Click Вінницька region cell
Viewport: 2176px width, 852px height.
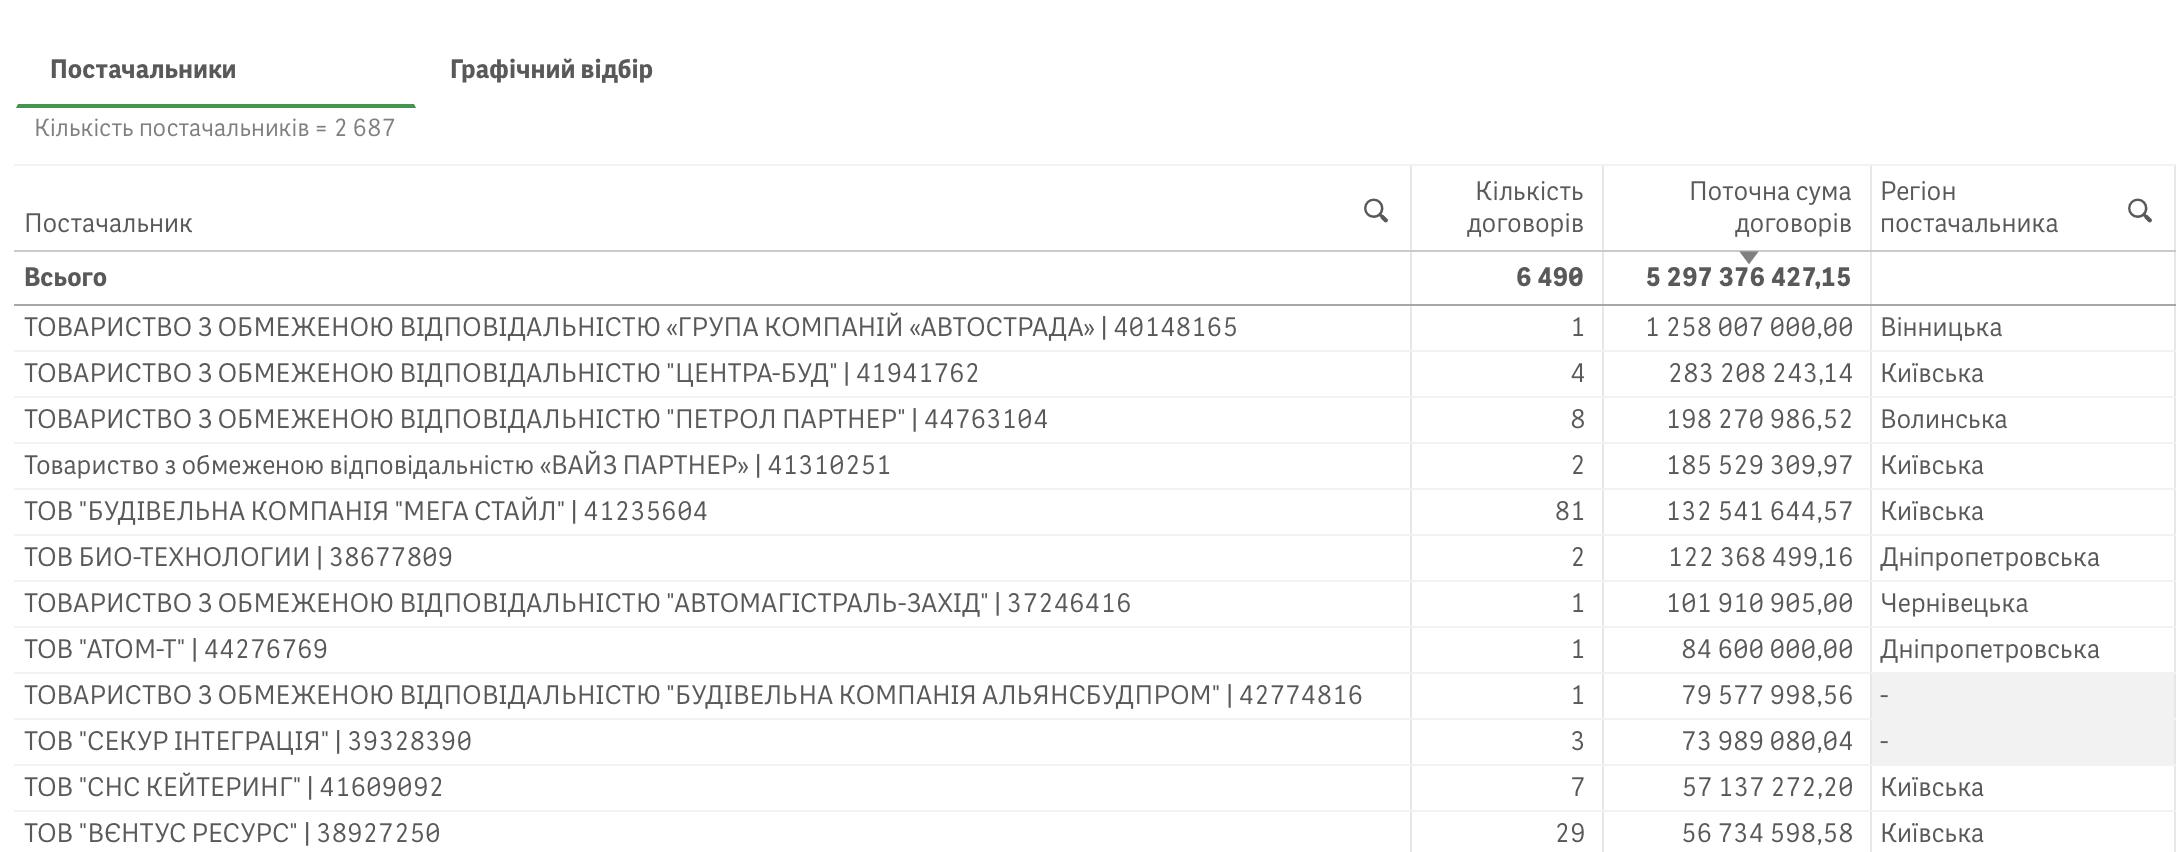[1940, 328]
